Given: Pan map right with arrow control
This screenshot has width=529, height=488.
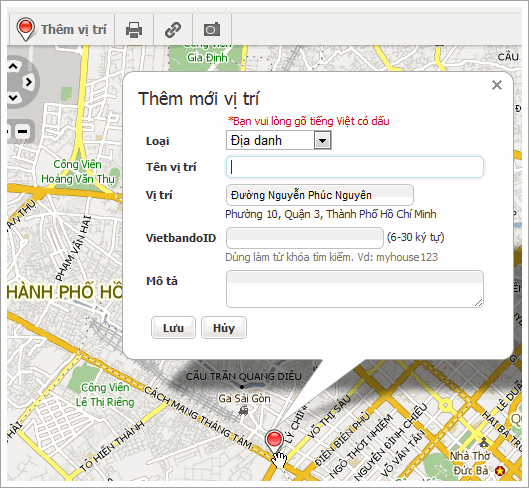Looking at the screenshot, I should pyautogui.click(x=29, y=82).
